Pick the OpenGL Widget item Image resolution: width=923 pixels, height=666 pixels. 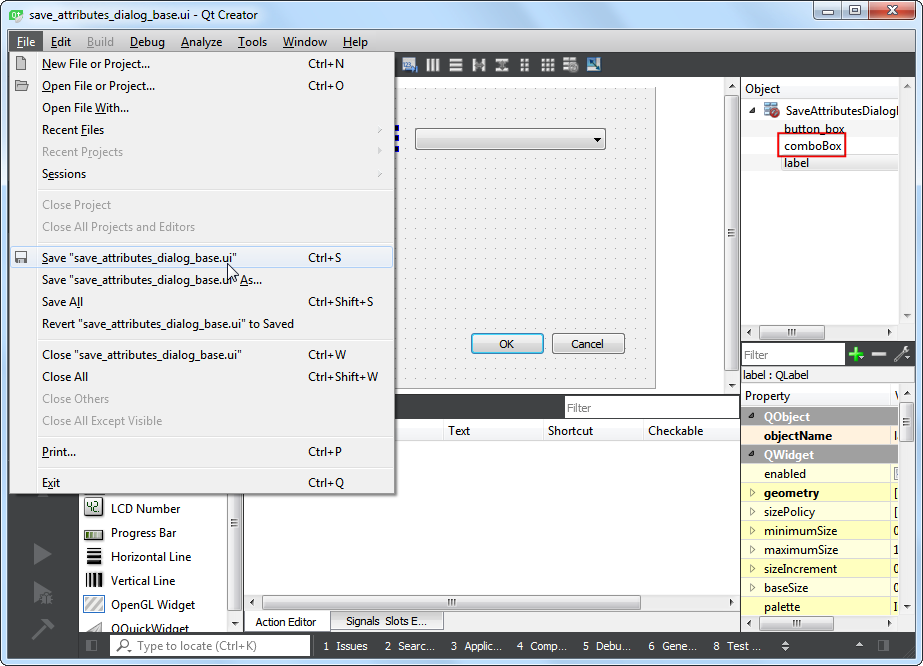coord(152,605)
